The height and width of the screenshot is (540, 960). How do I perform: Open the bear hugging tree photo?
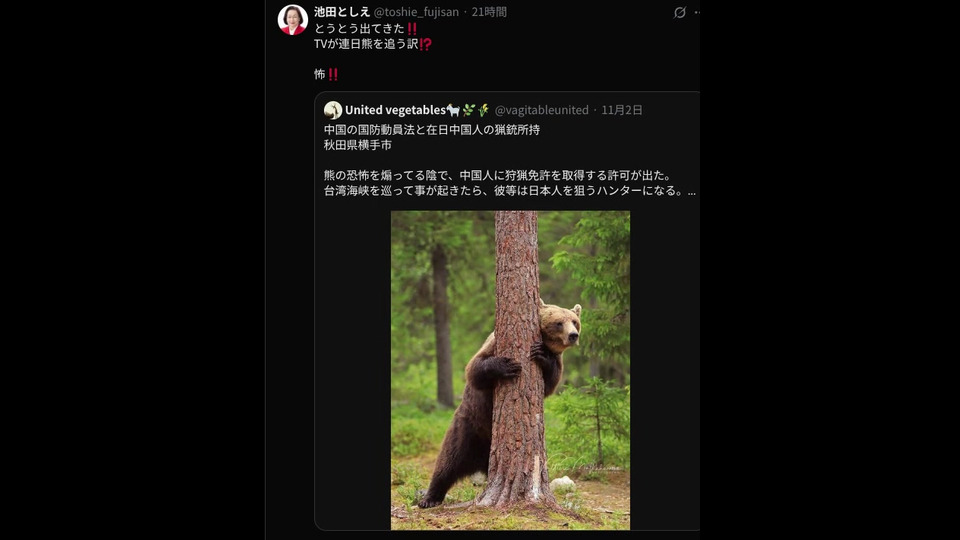click(x=510, y=370)
